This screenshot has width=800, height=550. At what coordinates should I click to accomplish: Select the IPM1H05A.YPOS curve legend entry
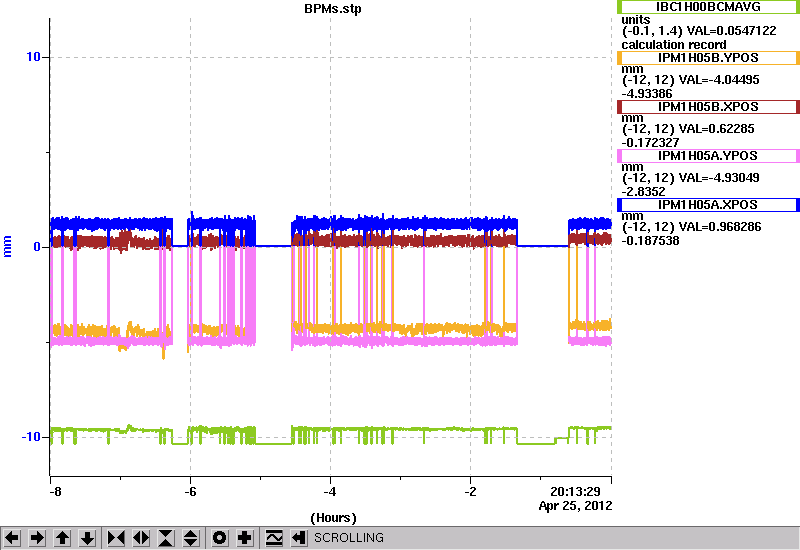pyautogui.click(x=708, y=156)
